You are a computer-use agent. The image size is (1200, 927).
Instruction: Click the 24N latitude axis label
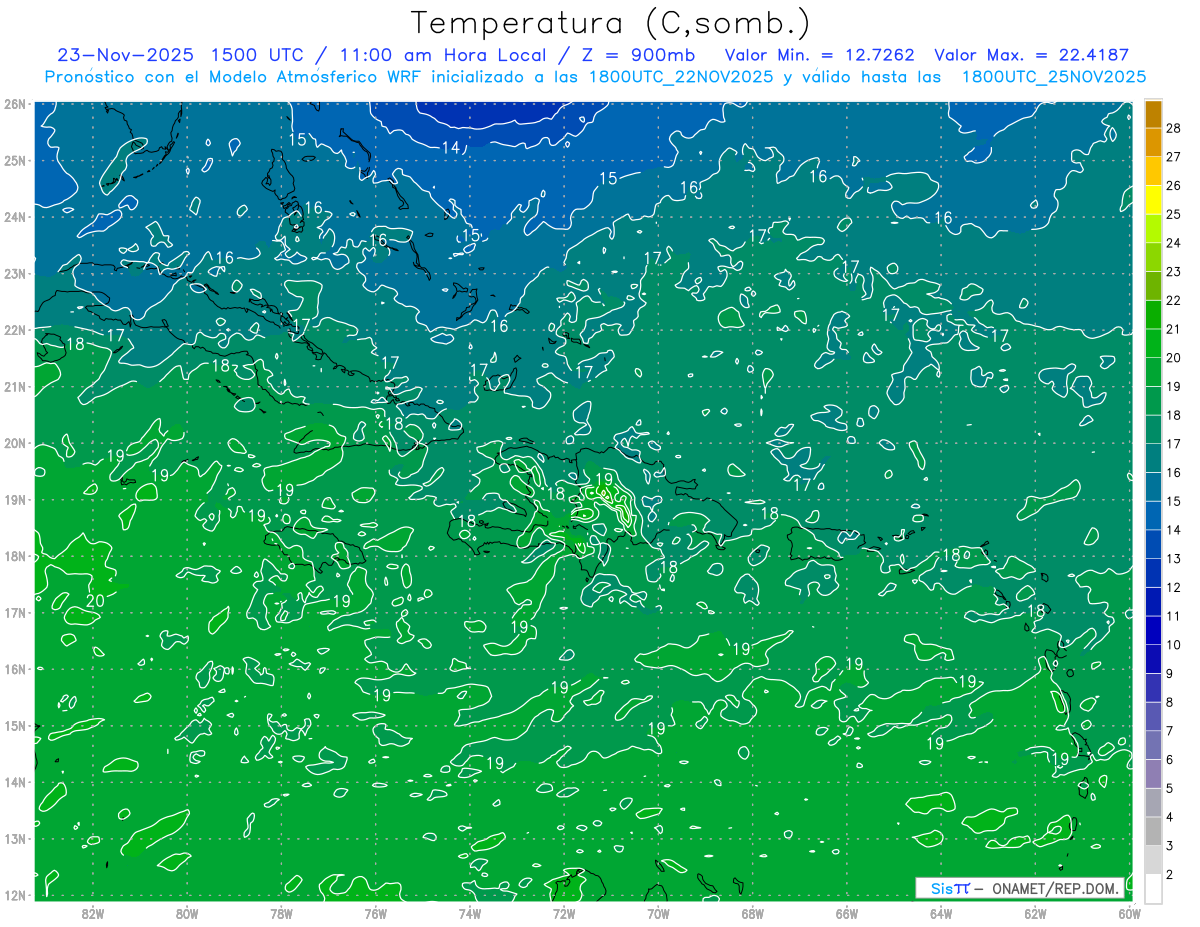click(15, 217)
